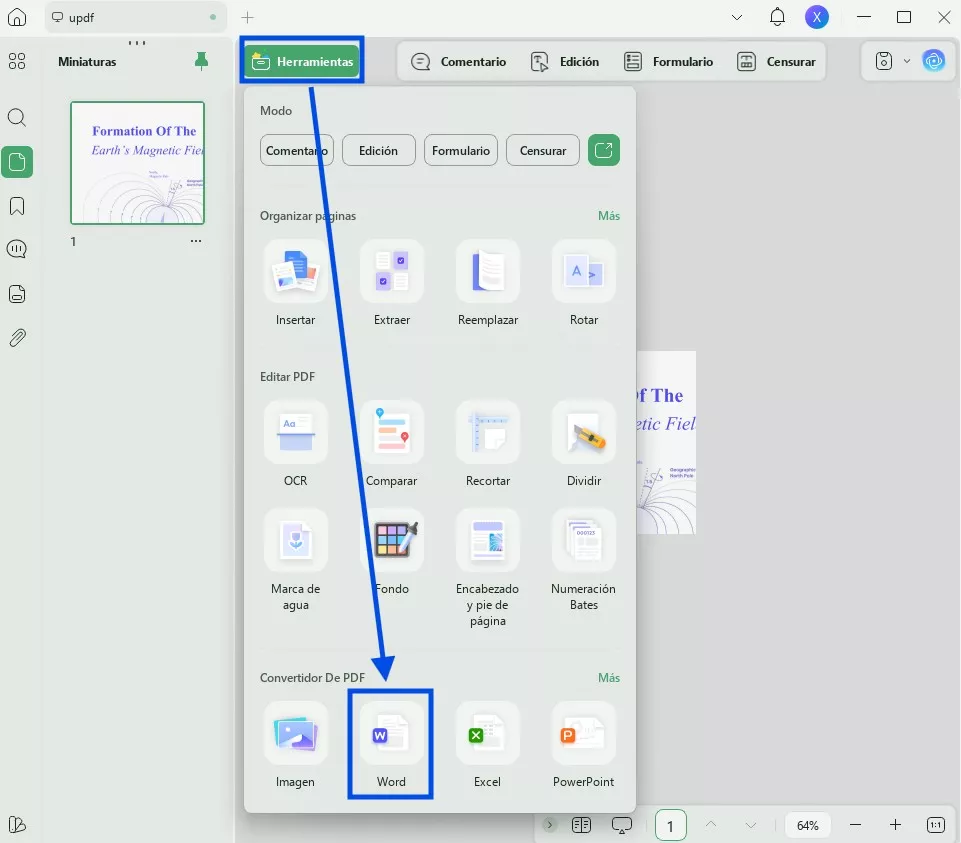961x843 pixels.
Task: Start slideshow presentation mode
Action: pos(622,825)
